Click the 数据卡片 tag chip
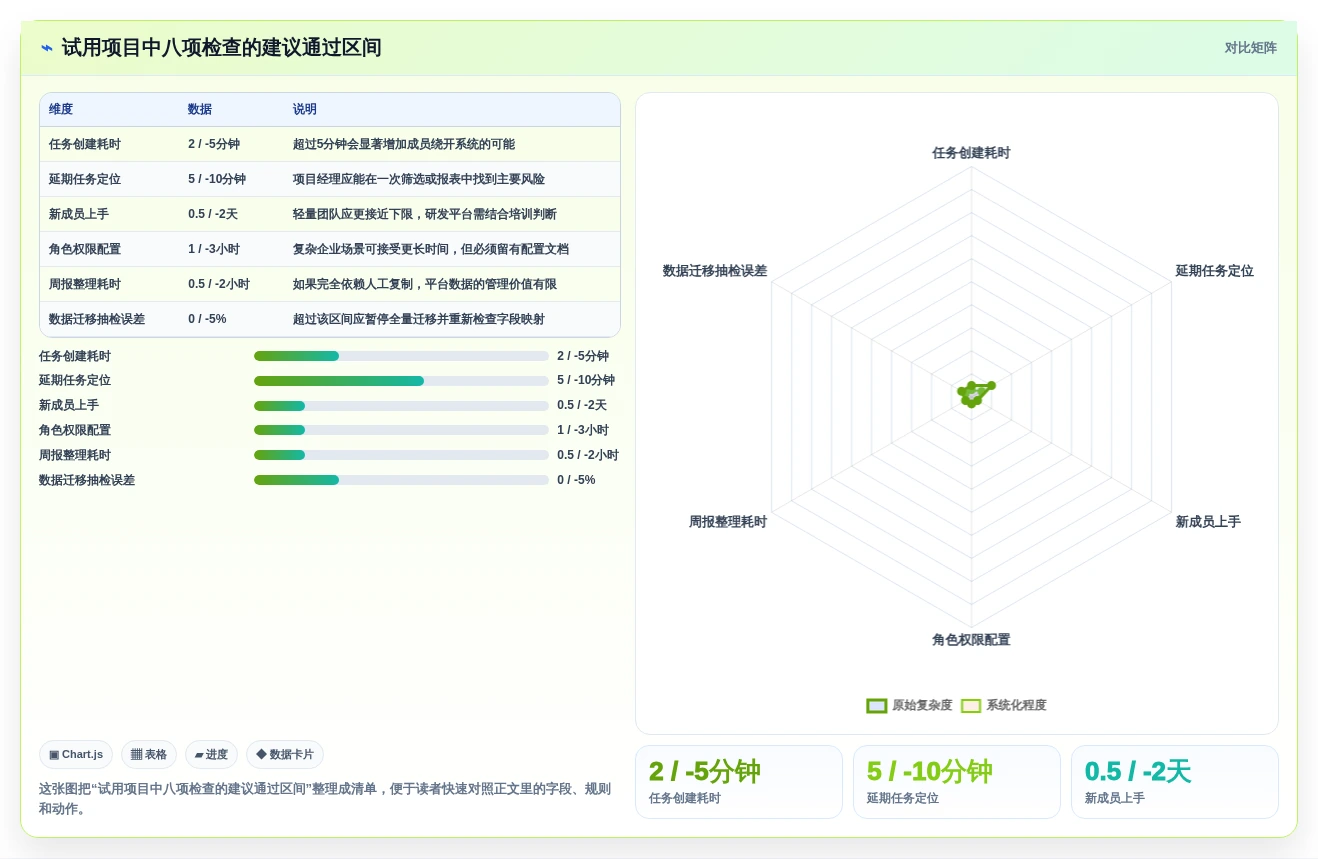1318x859 pixels. pyautogui.click(x=285, y=755)
